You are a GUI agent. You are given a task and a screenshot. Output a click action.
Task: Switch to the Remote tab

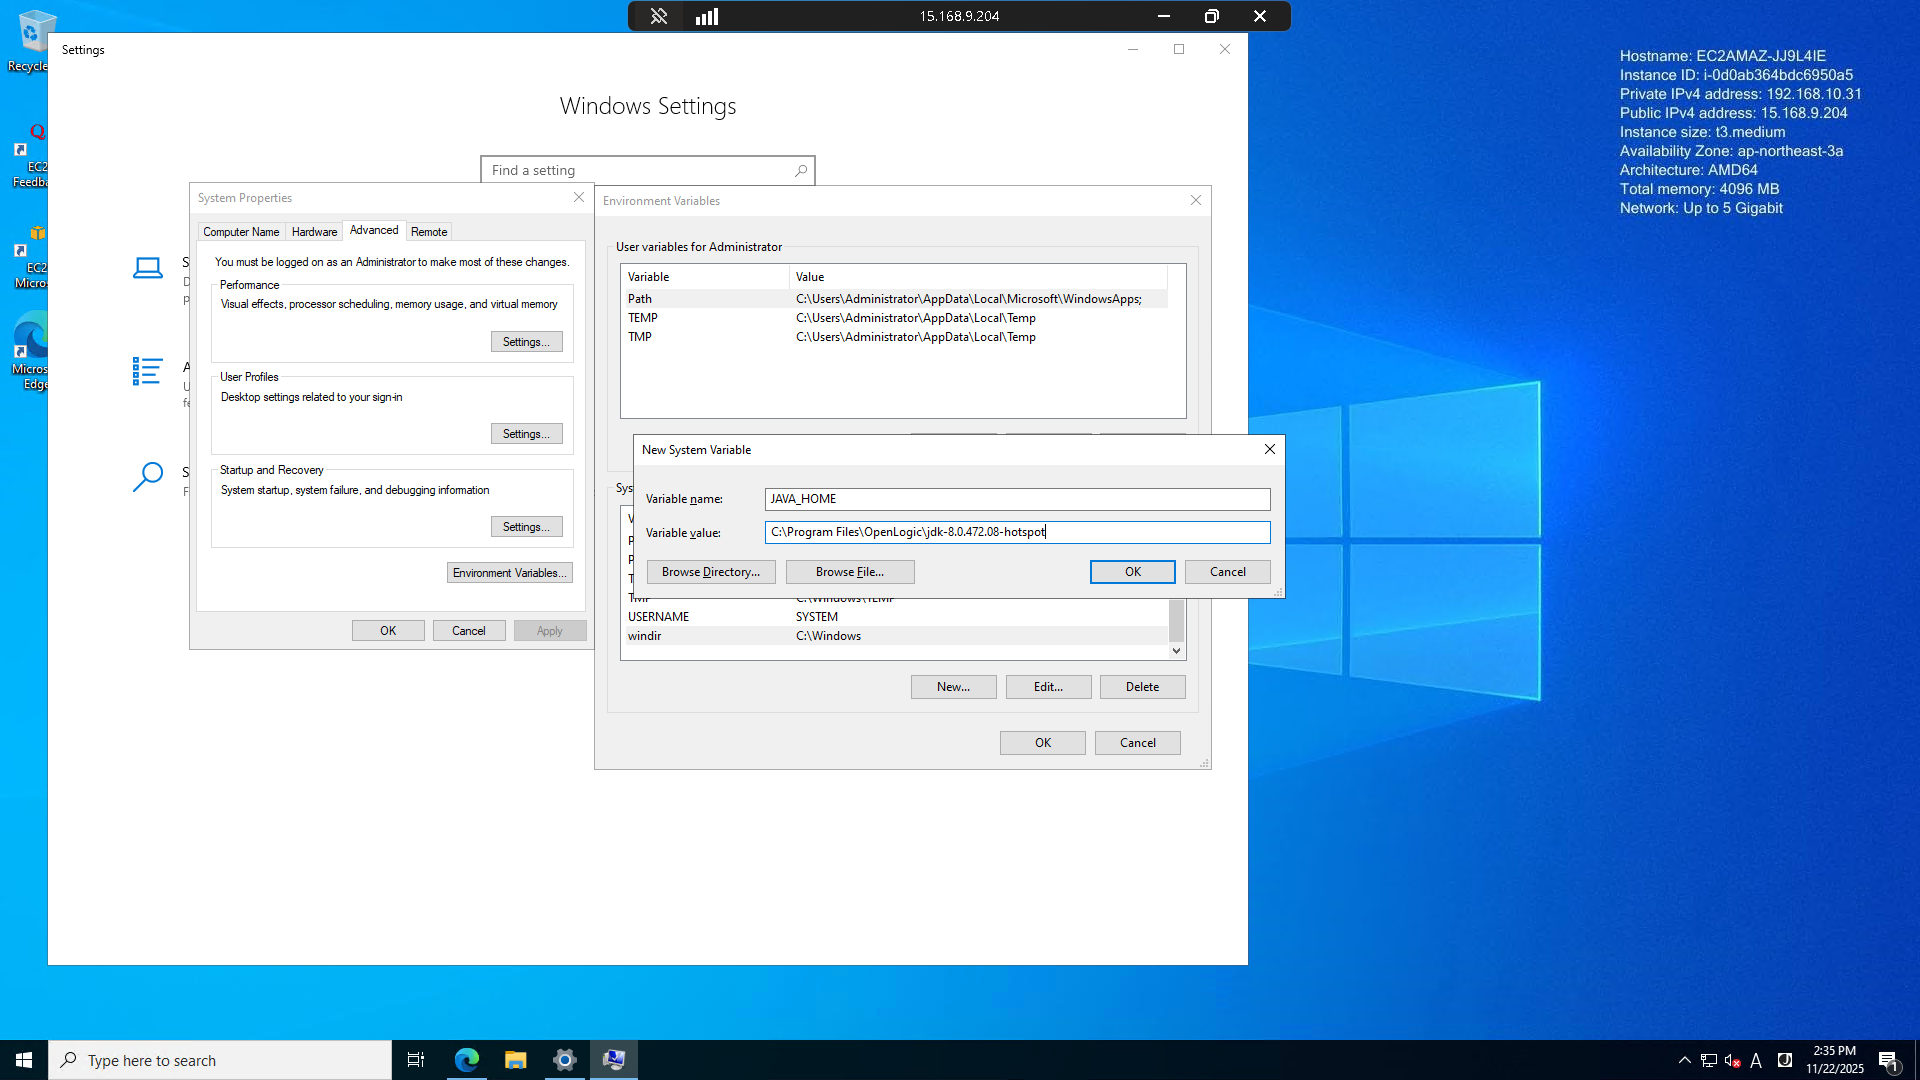(429, 232)
